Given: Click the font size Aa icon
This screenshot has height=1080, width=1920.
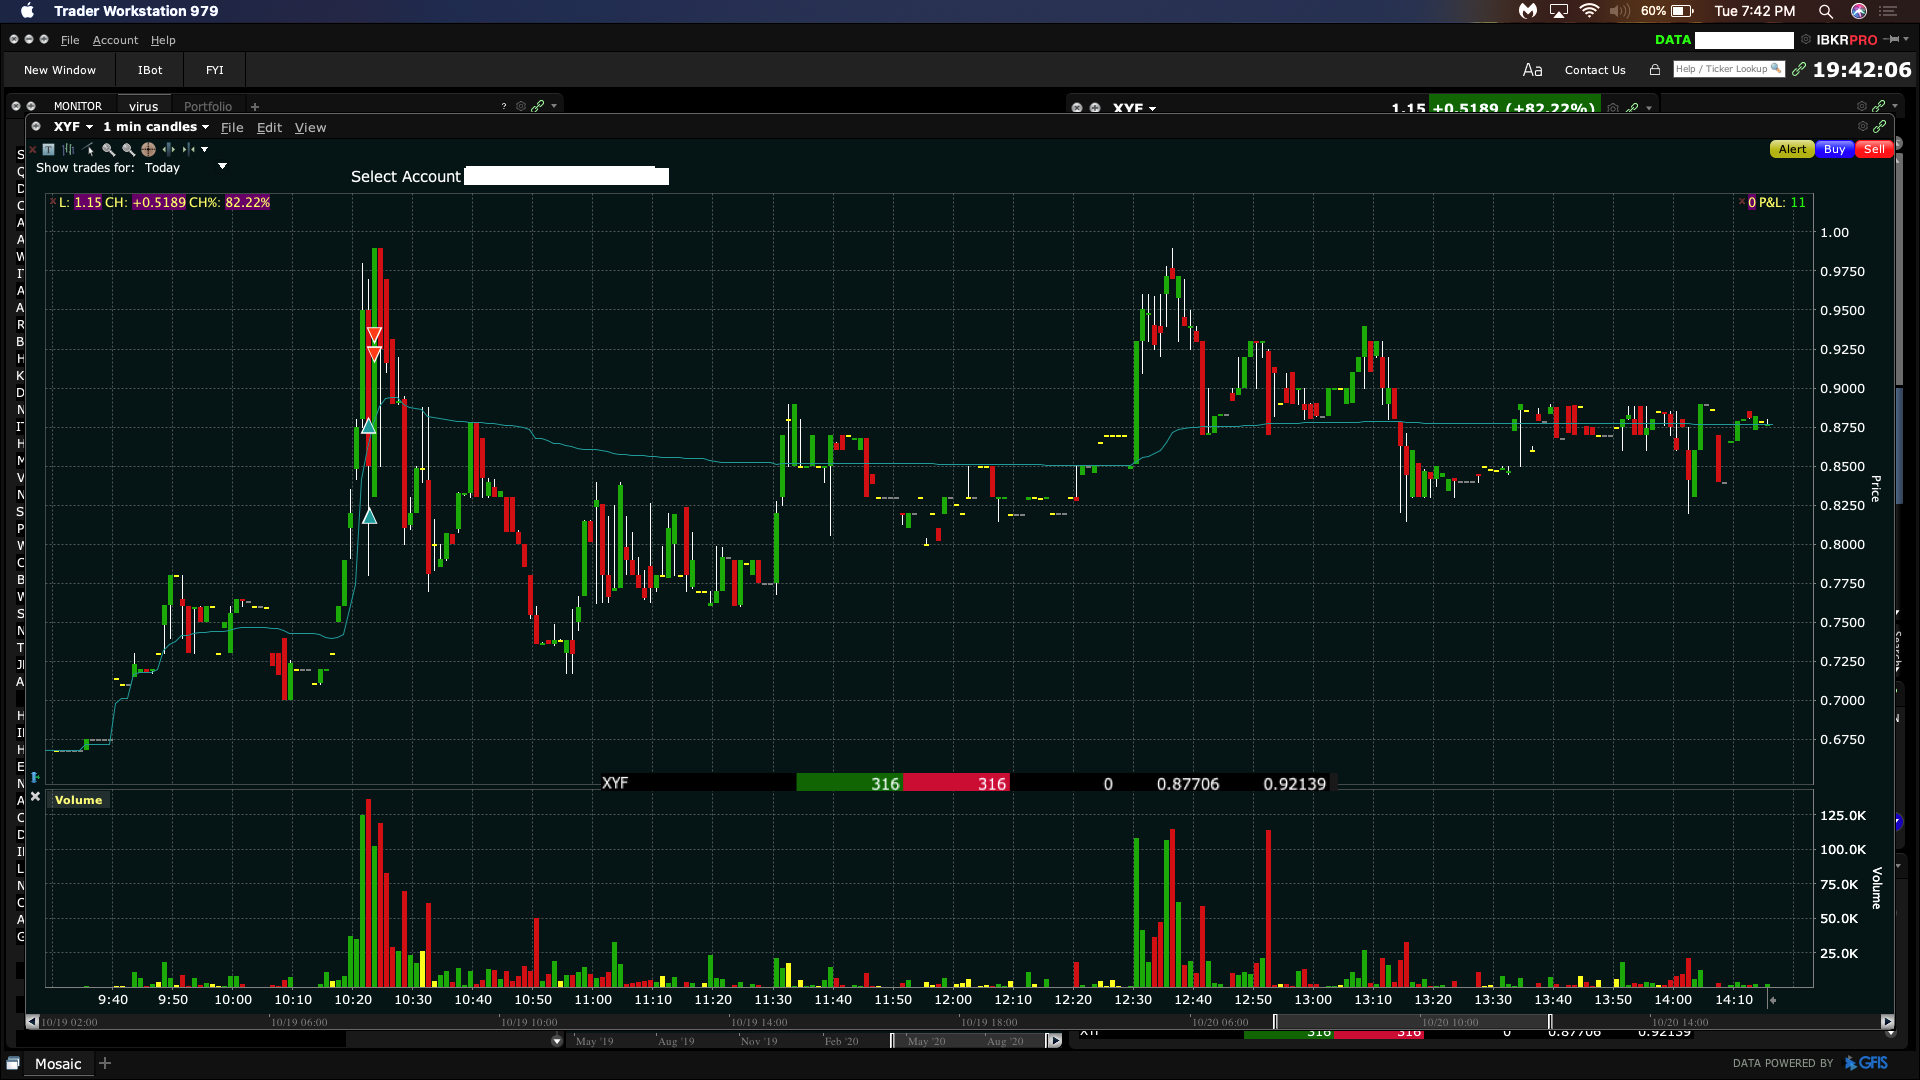Looking at the screenshot, I should (1532, 70).
